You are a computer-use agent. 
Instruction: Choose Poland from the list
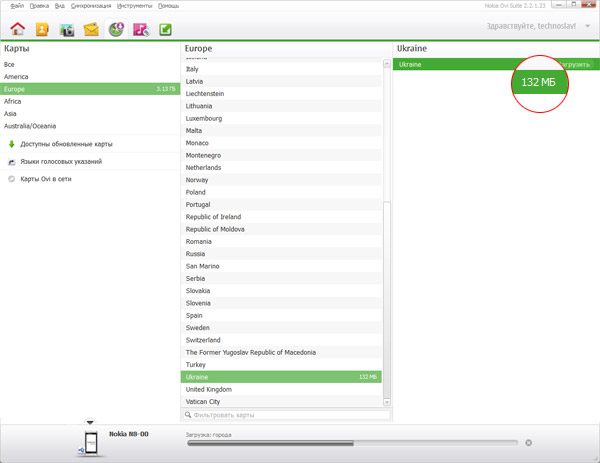click(281, 192)
